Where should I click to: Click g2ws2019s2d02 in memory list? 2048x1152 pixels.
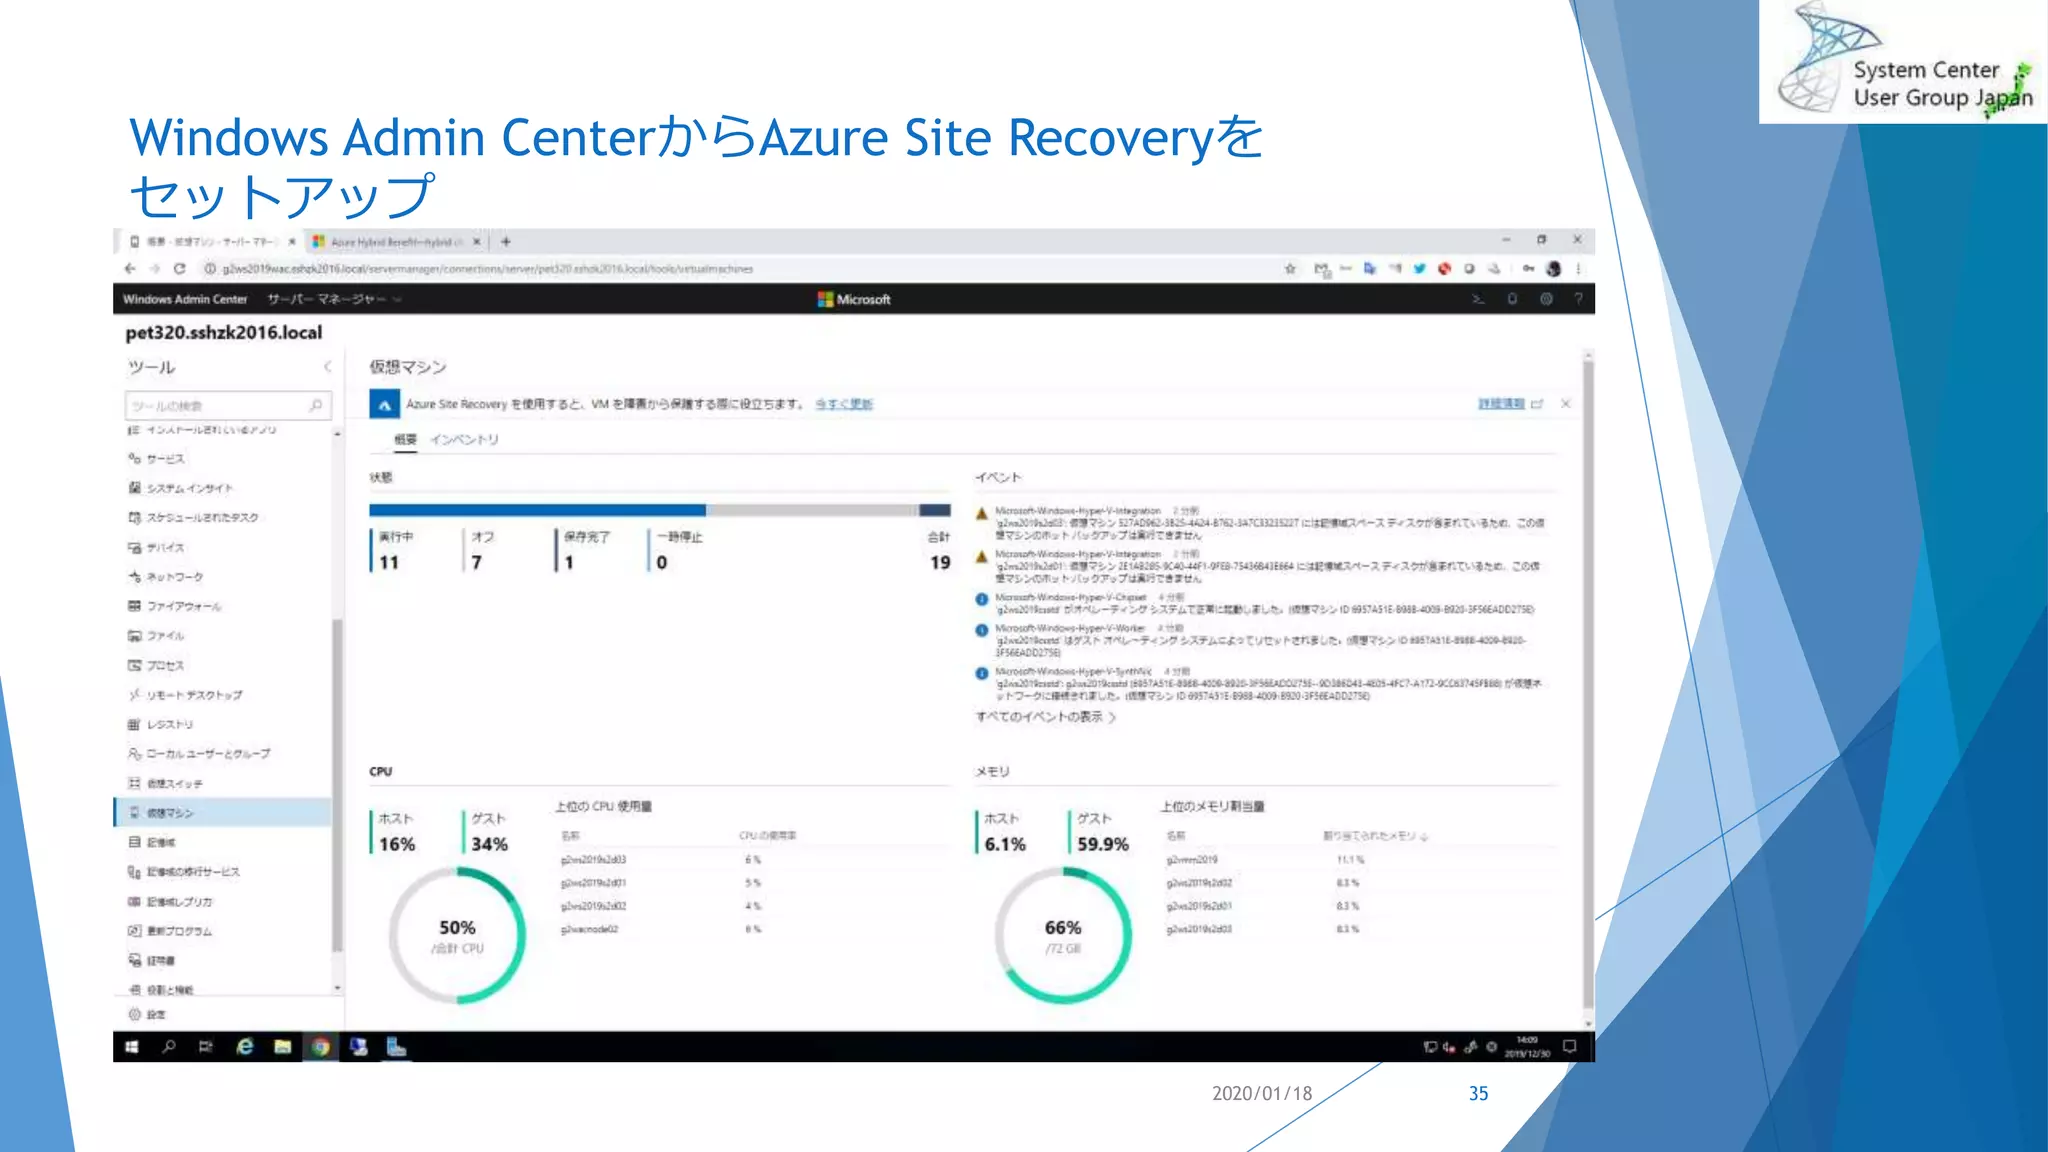[1199, 883]
